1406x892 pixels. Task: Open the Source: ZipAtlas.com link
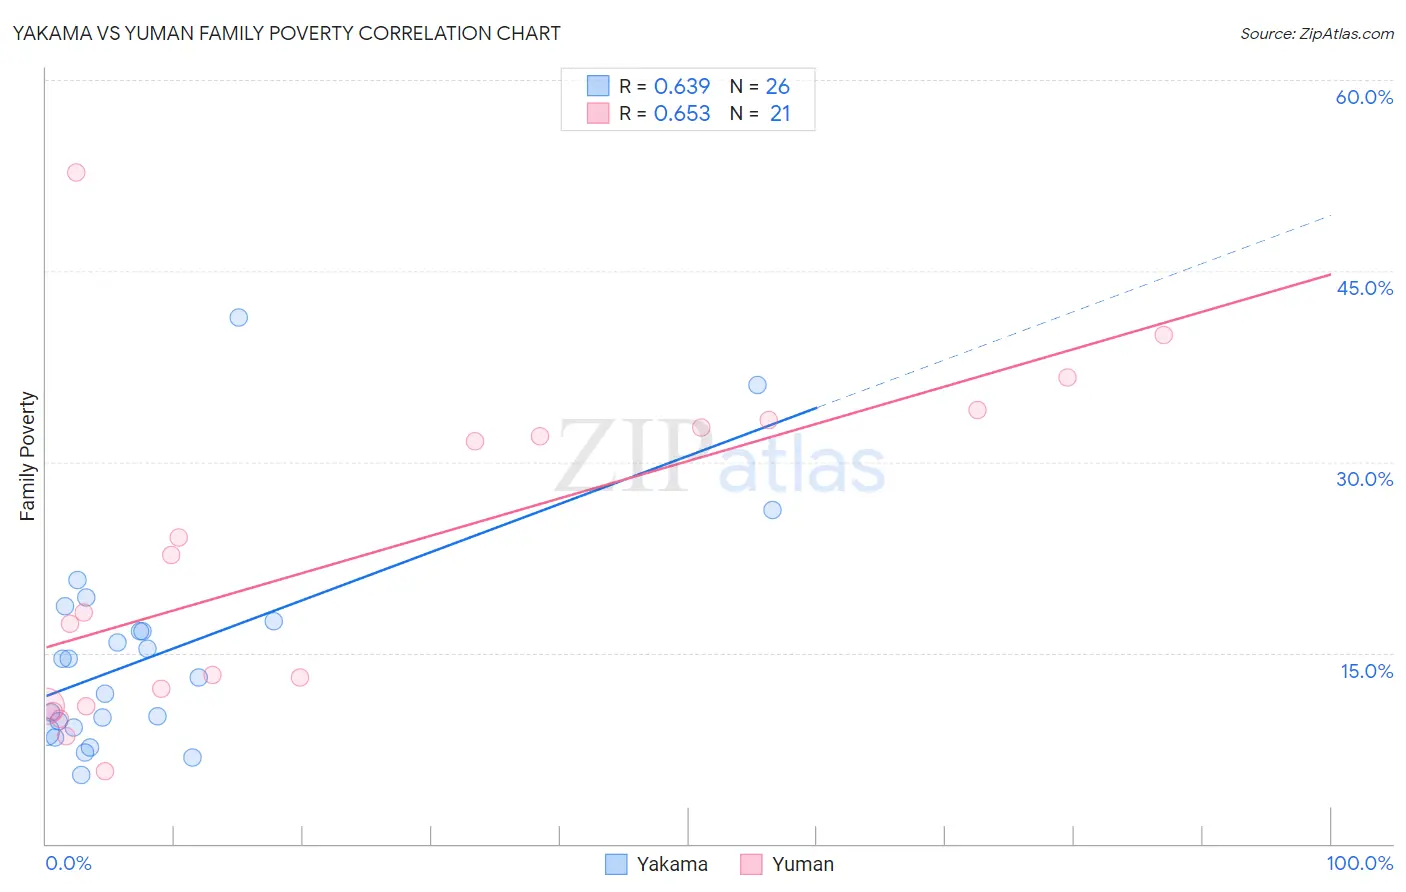(x=1316, y=33)
